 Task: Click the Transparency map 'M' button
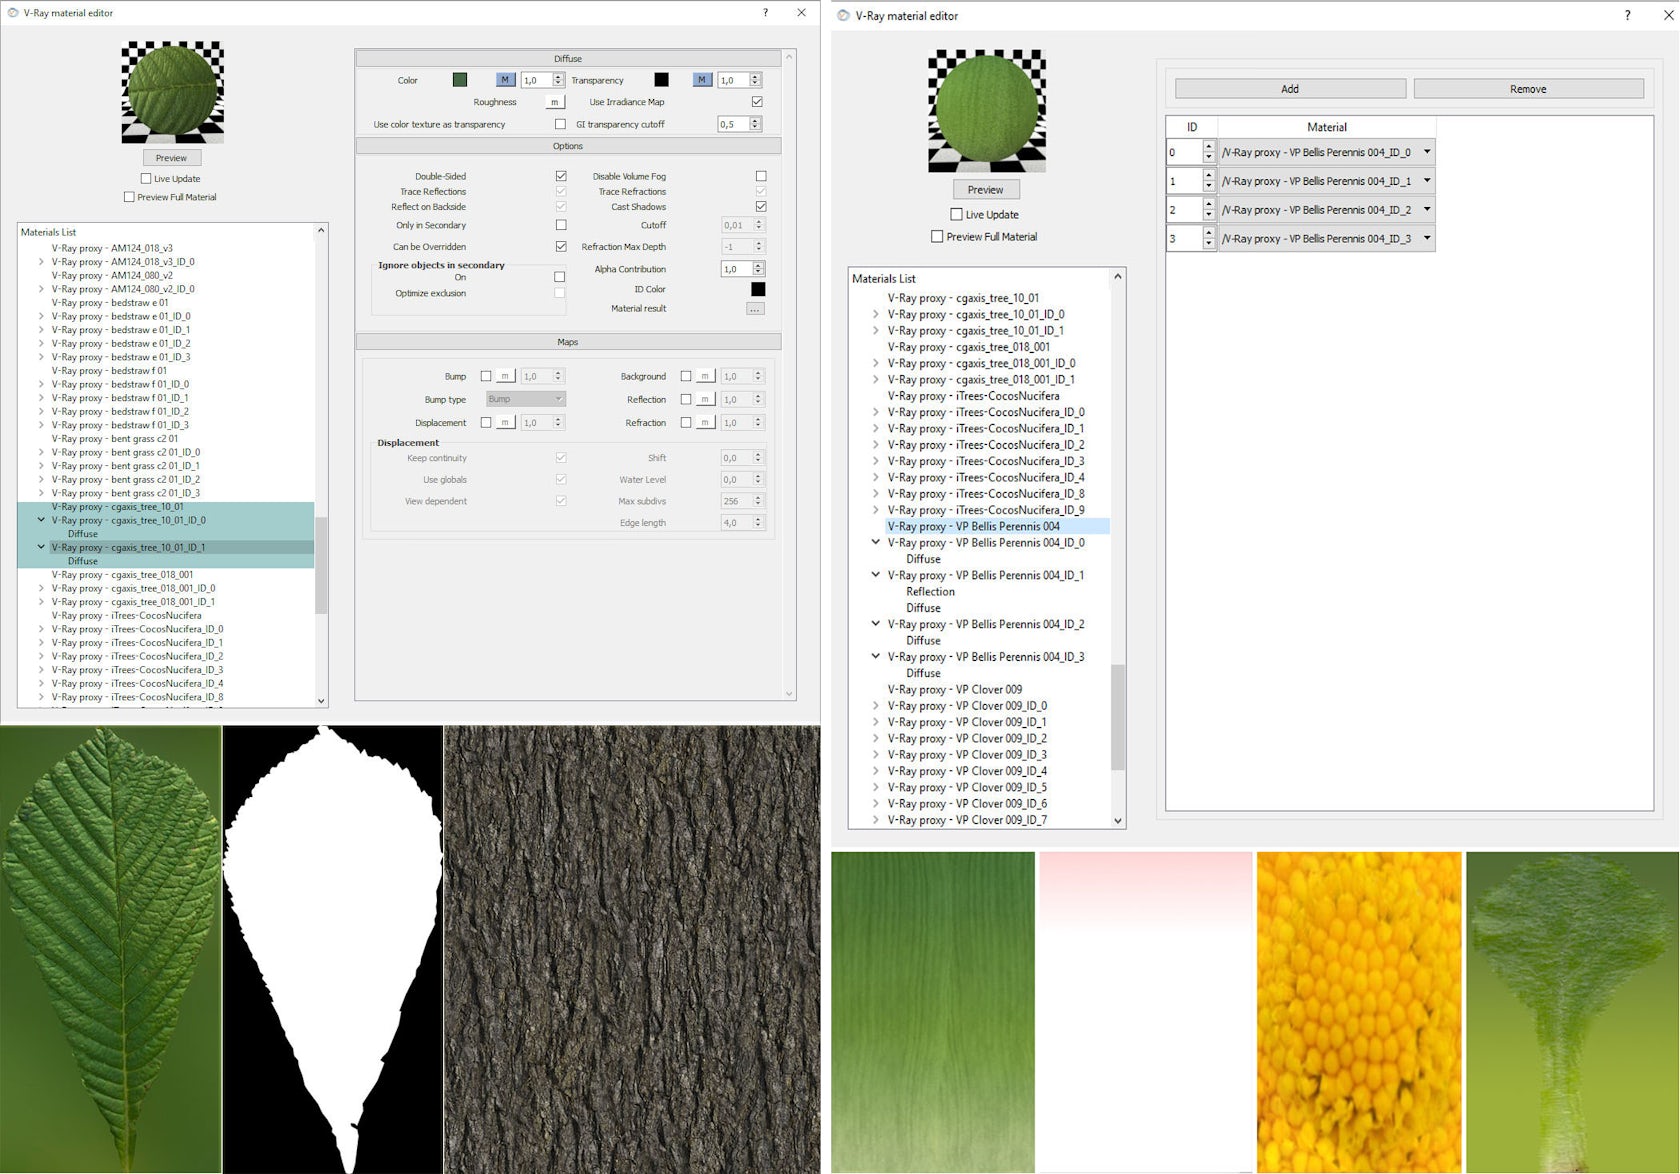point(702,80)
